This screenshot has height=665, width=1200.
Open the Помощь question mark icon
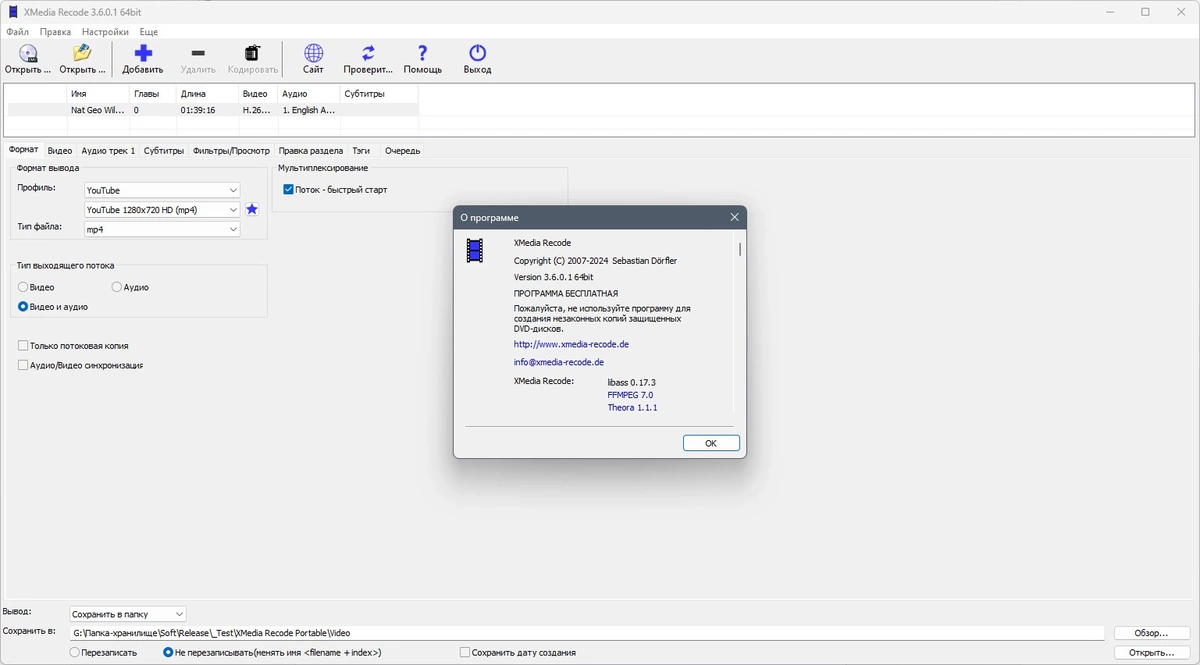(x=423, y=53)
